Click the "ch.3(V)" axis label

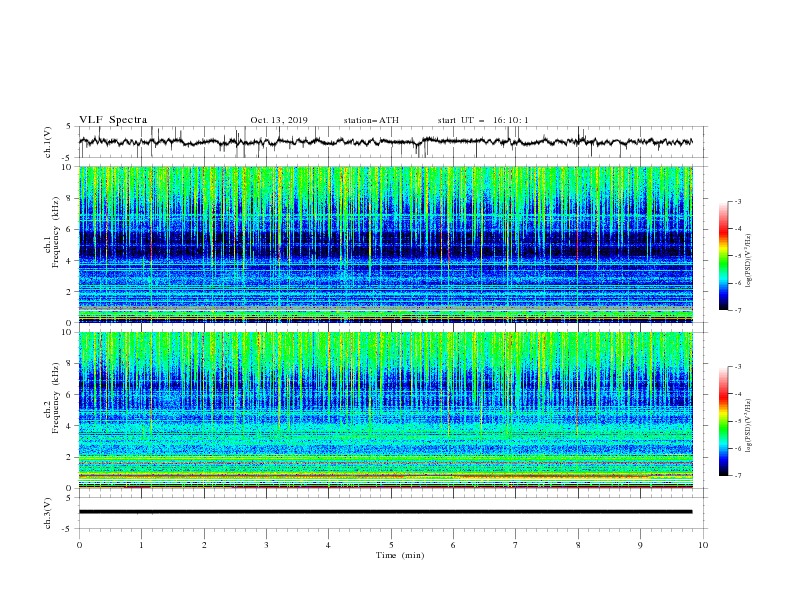click(48, 513)
